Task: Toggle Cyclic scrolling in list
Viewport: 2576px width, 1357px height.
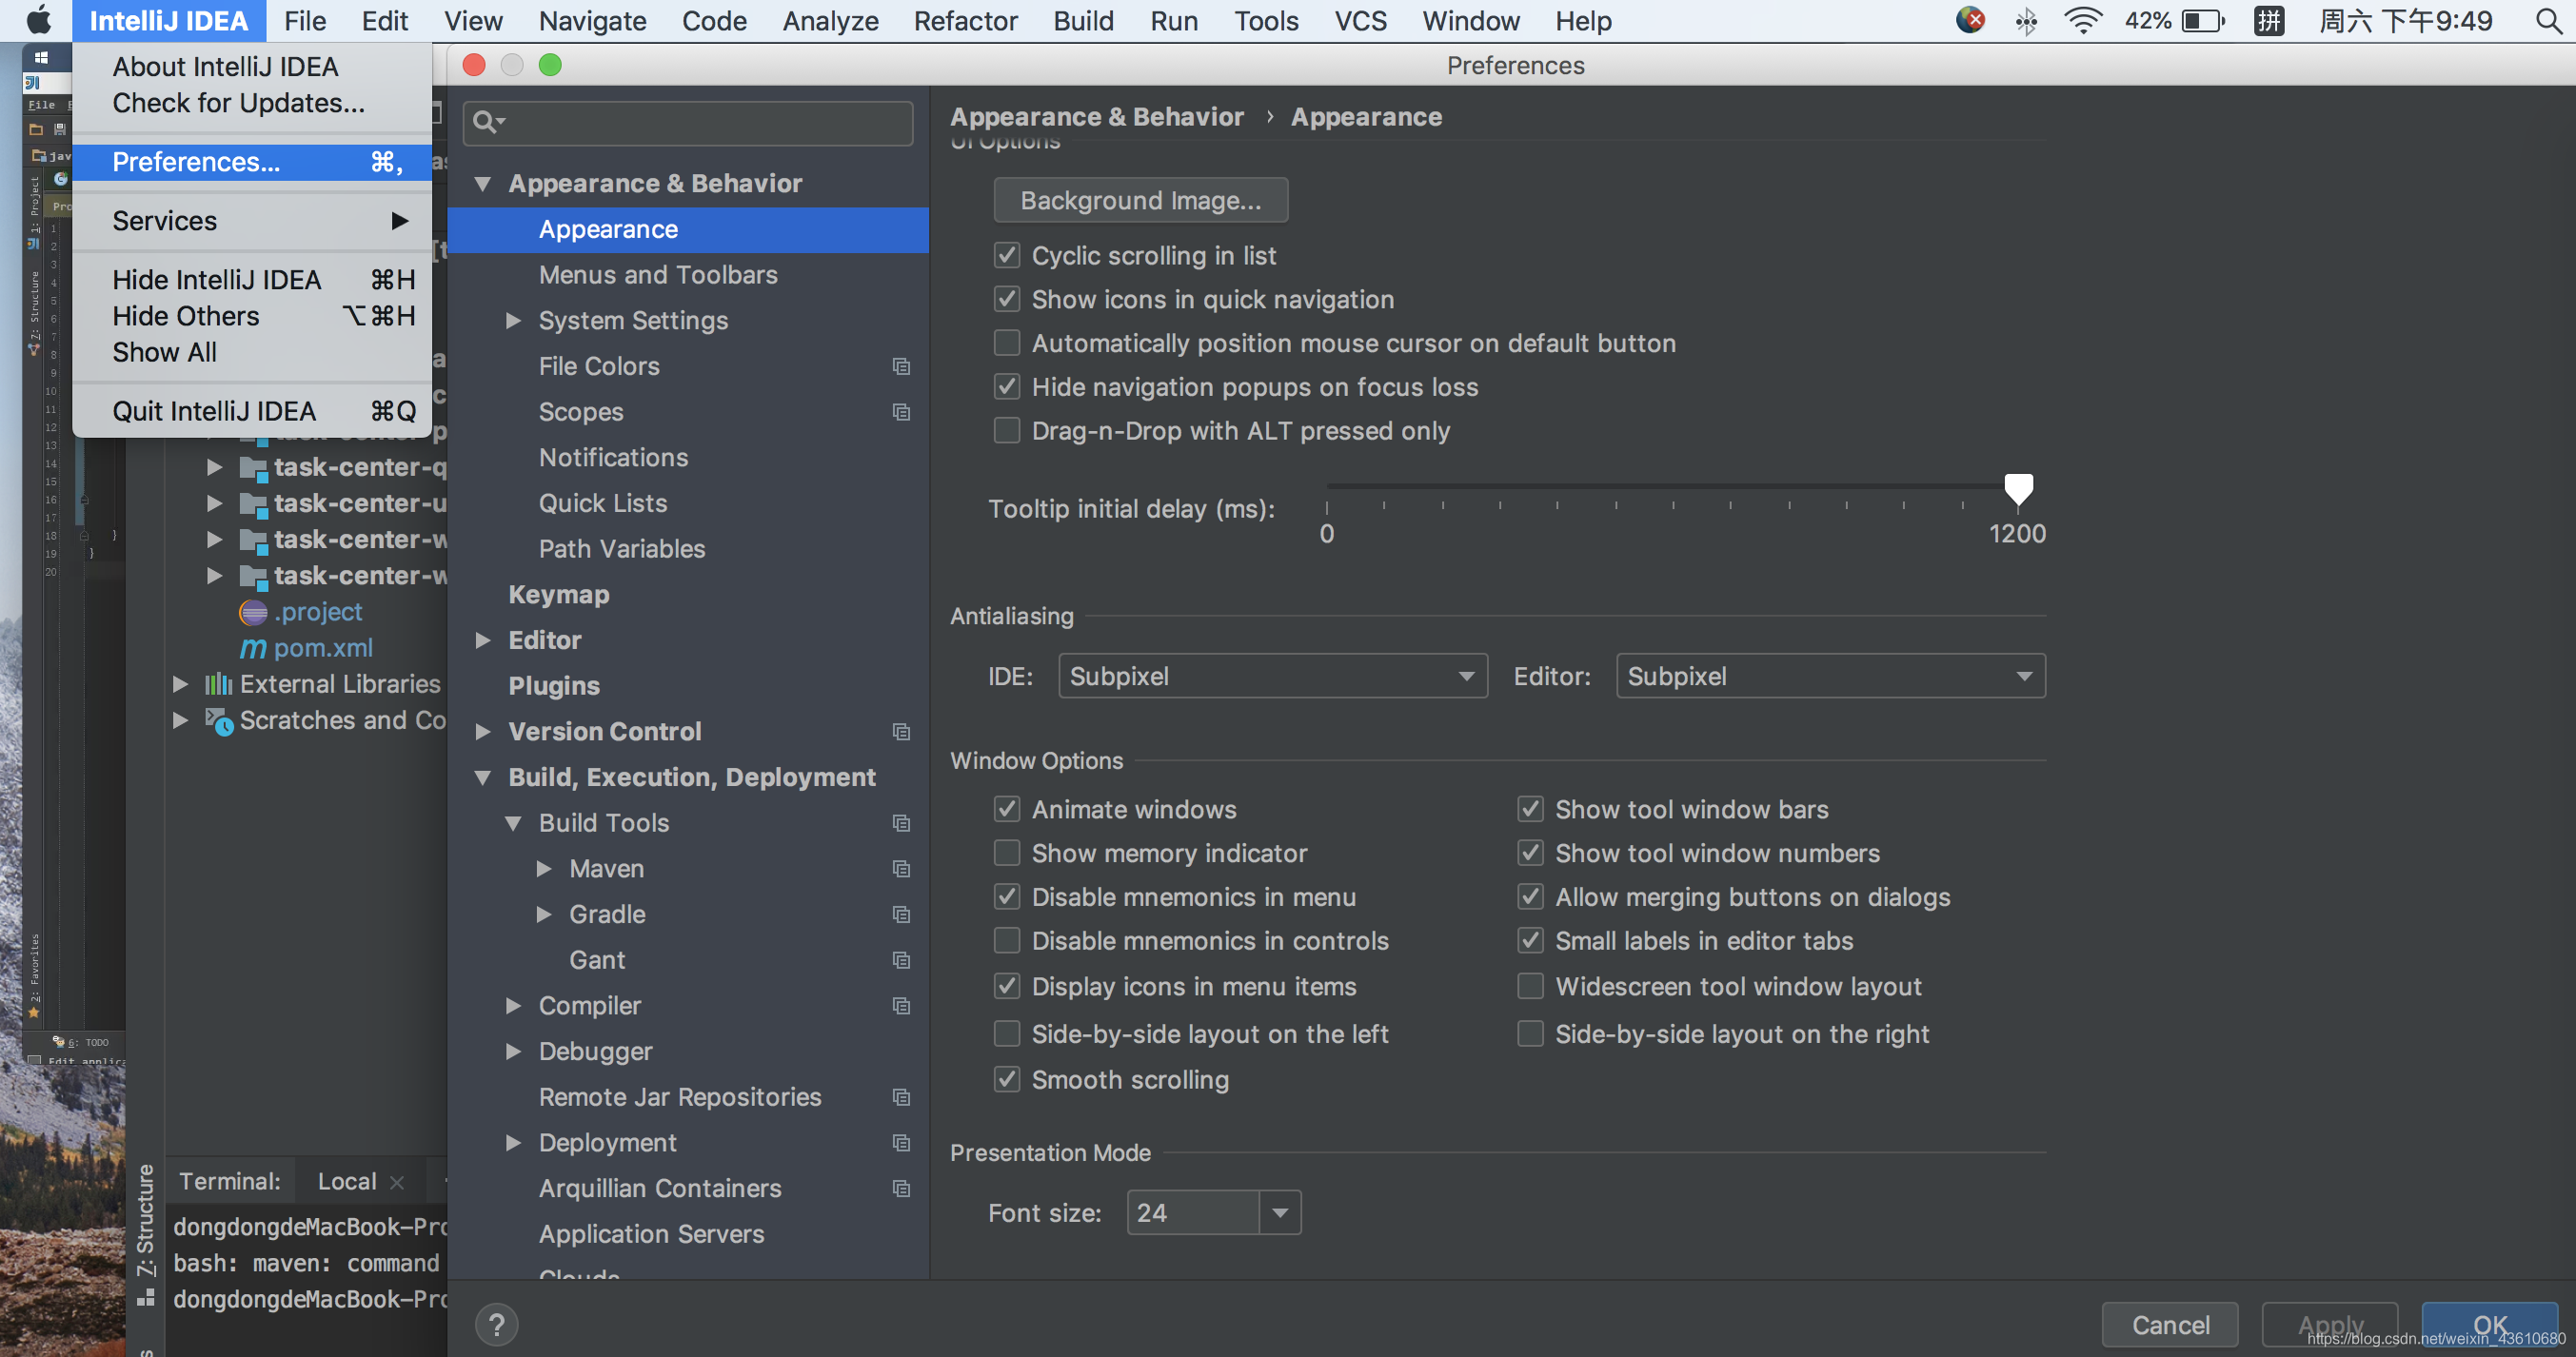Action: (1006, 255)
